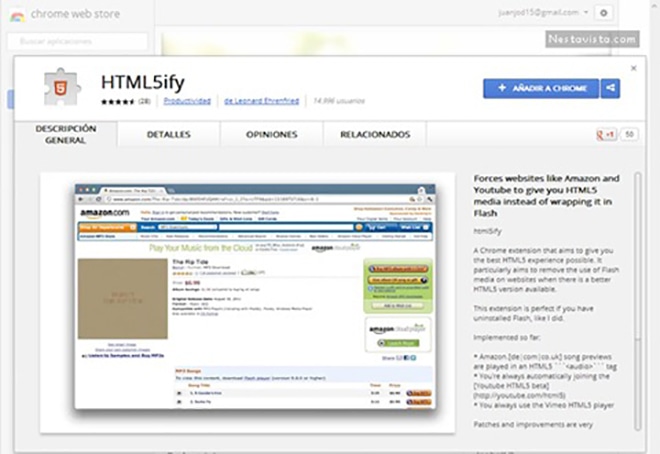Click the rating count (28) link

[x=145, y=101]
